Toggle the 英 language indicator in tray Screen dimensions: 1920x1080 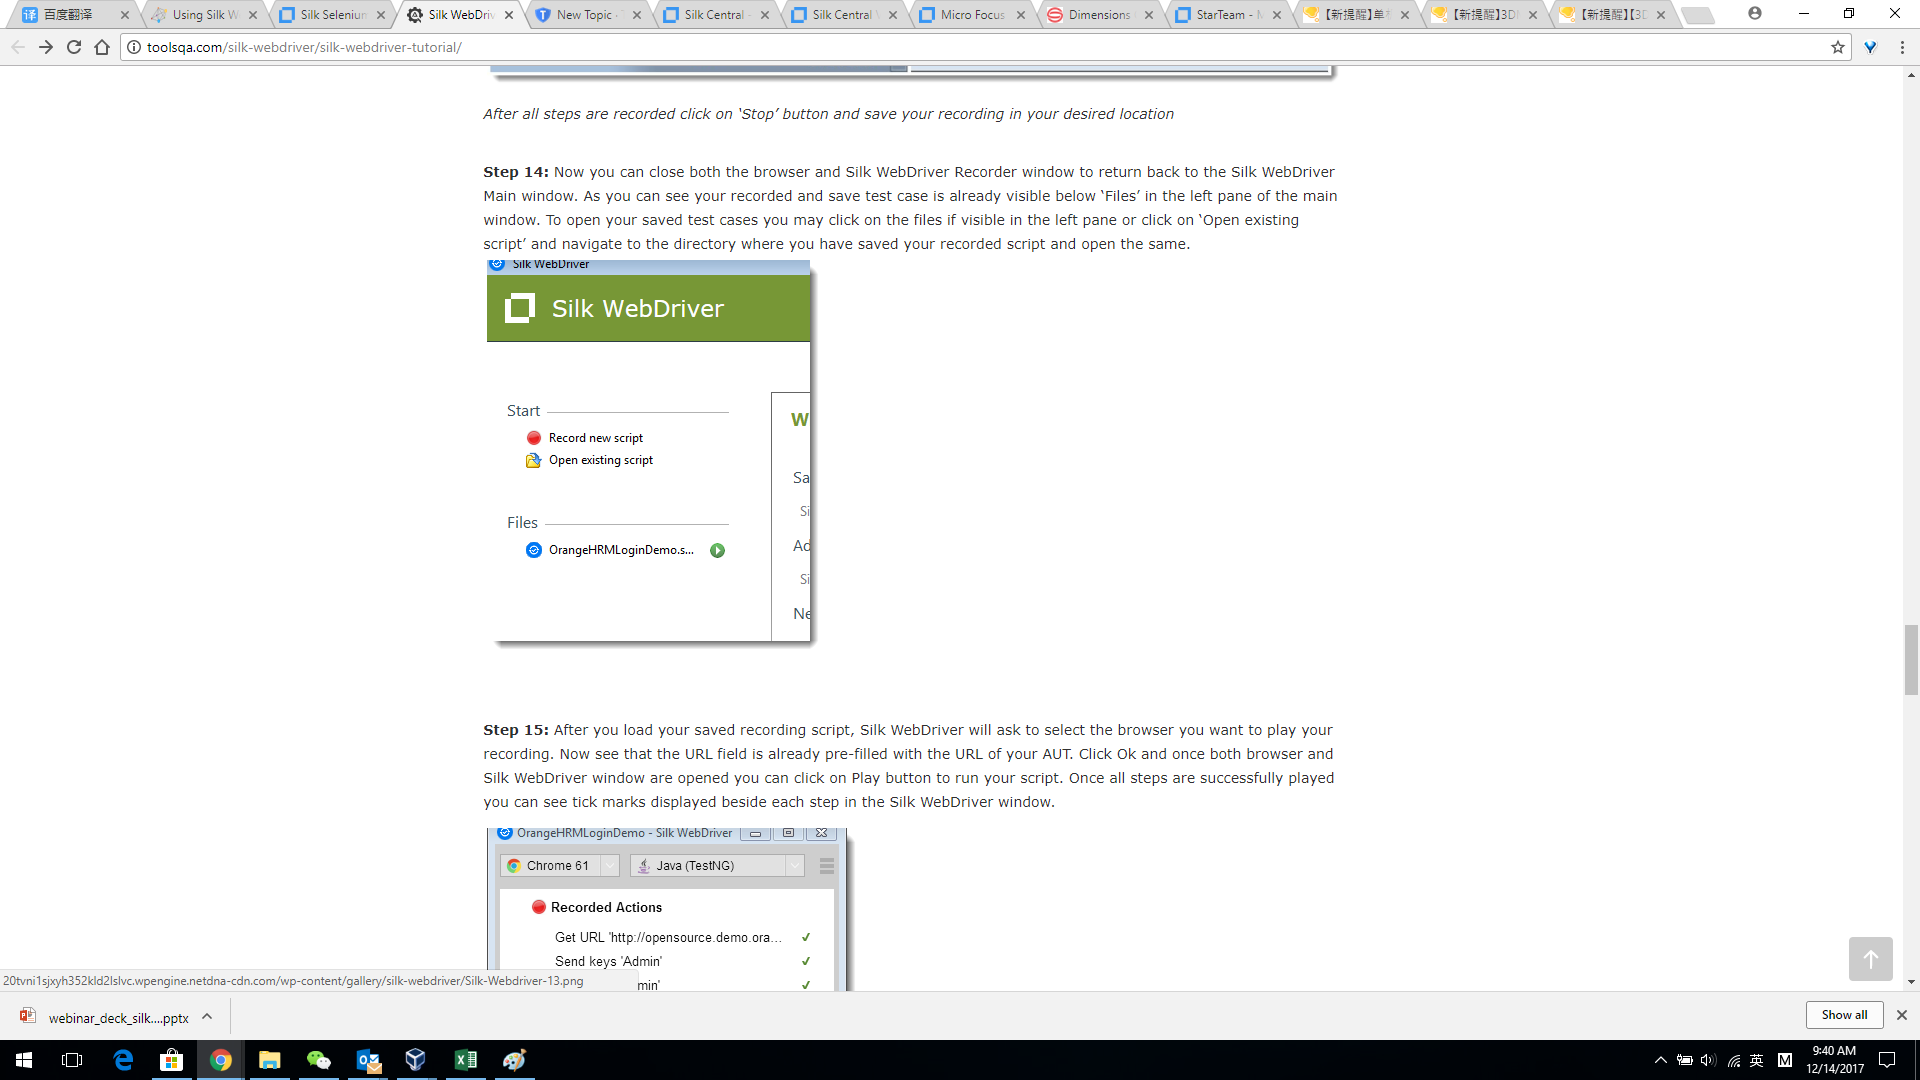[x=1757, y=1060]
